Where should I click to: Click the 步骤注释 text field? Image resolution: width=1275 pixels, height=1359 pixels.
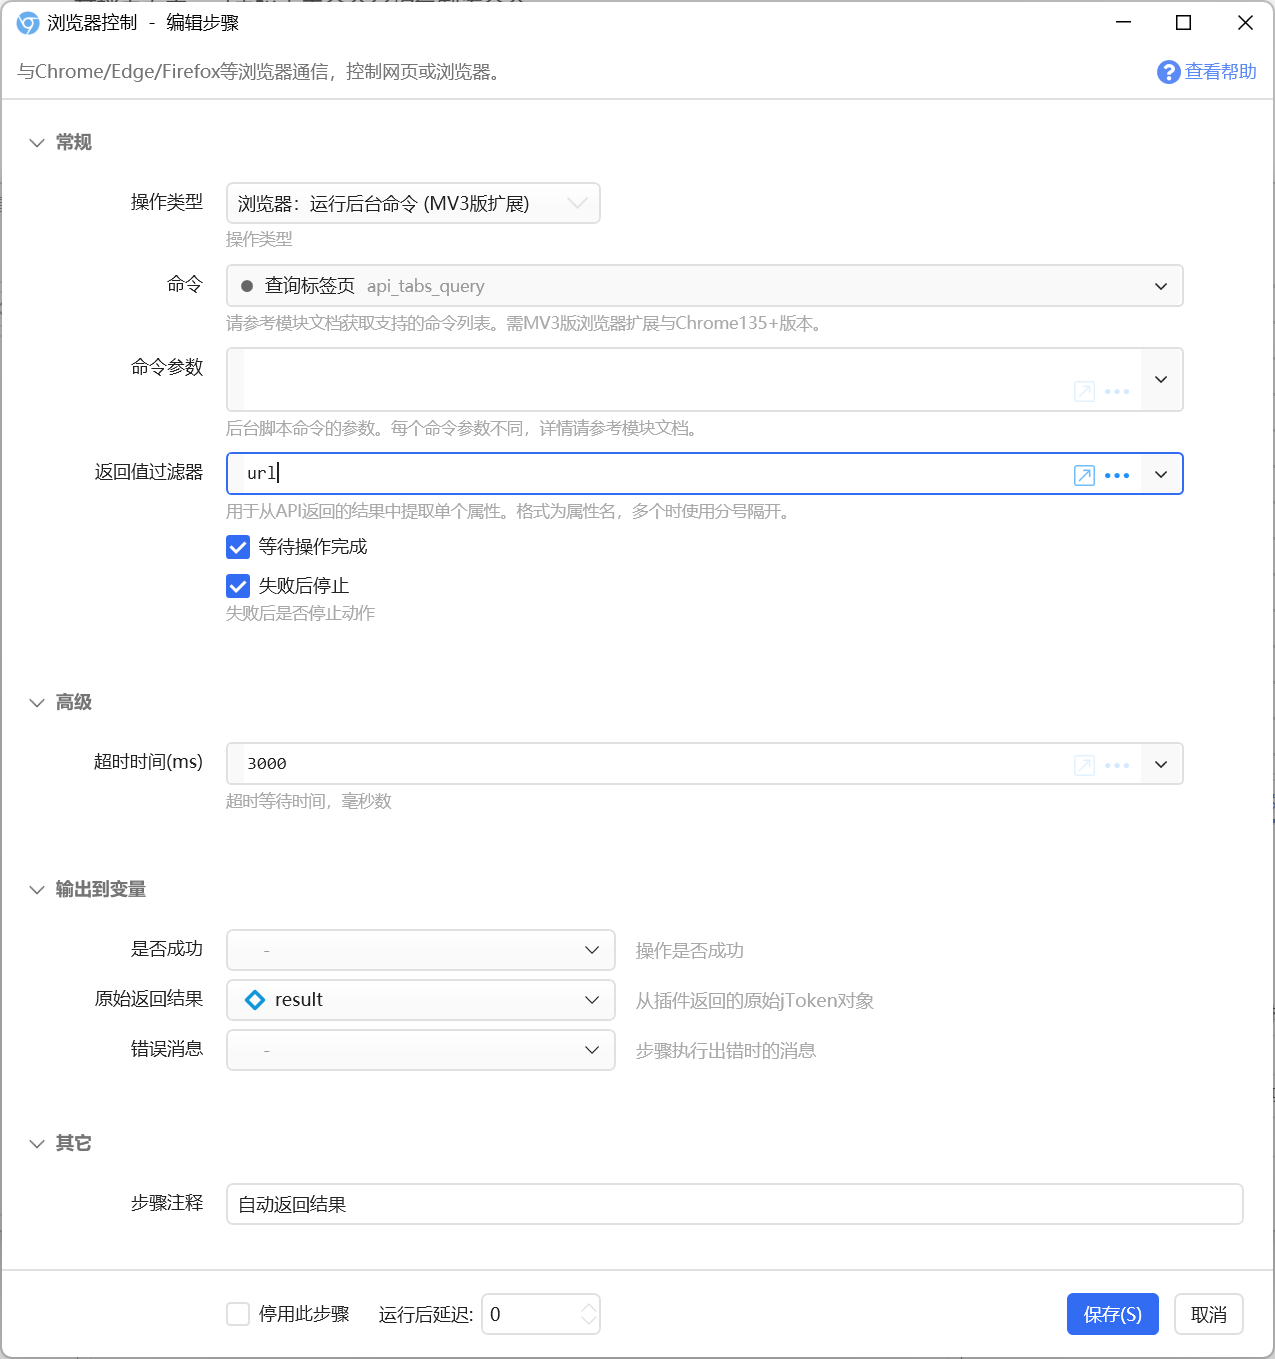click(x=734, y=1204)
